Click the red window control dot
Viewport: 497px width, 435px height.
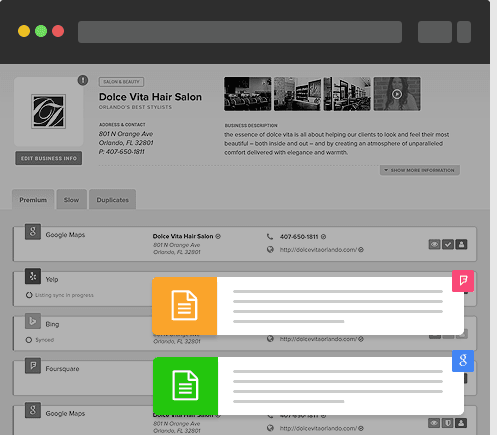coord(58,31)
